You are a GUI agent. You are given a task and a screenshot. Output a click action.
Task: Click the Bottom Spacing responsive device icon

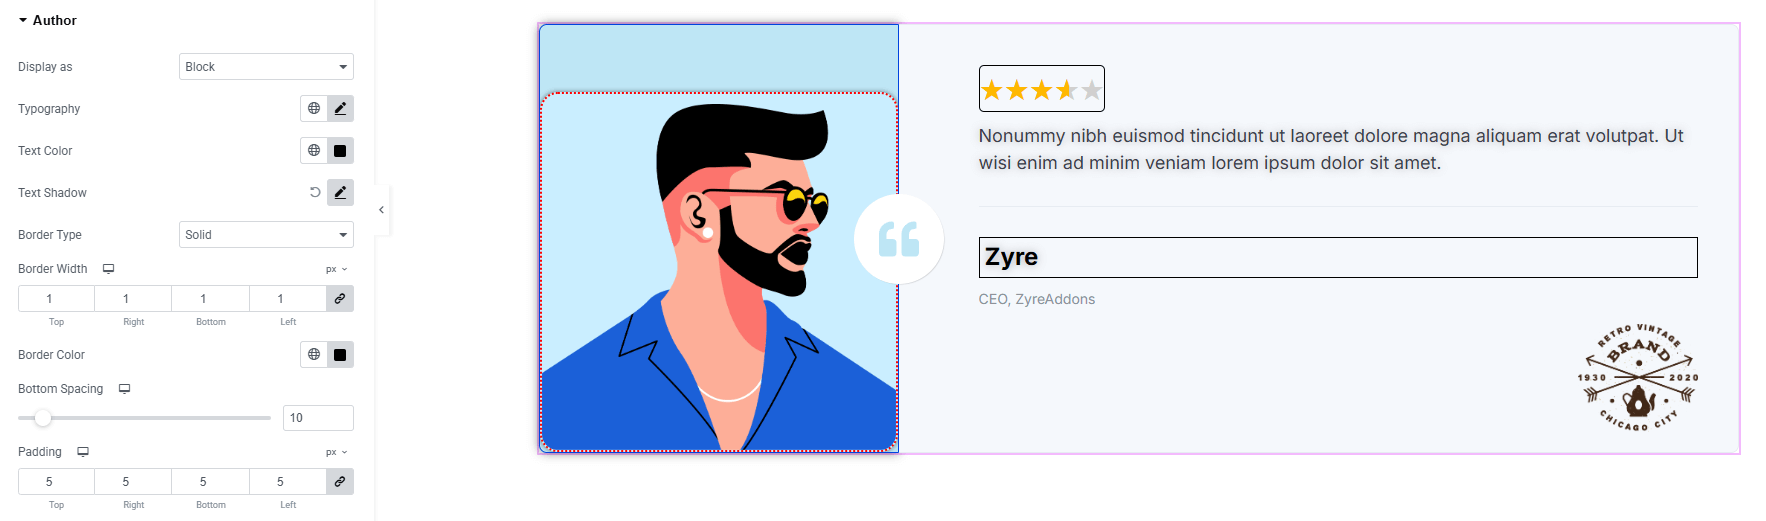125,389
